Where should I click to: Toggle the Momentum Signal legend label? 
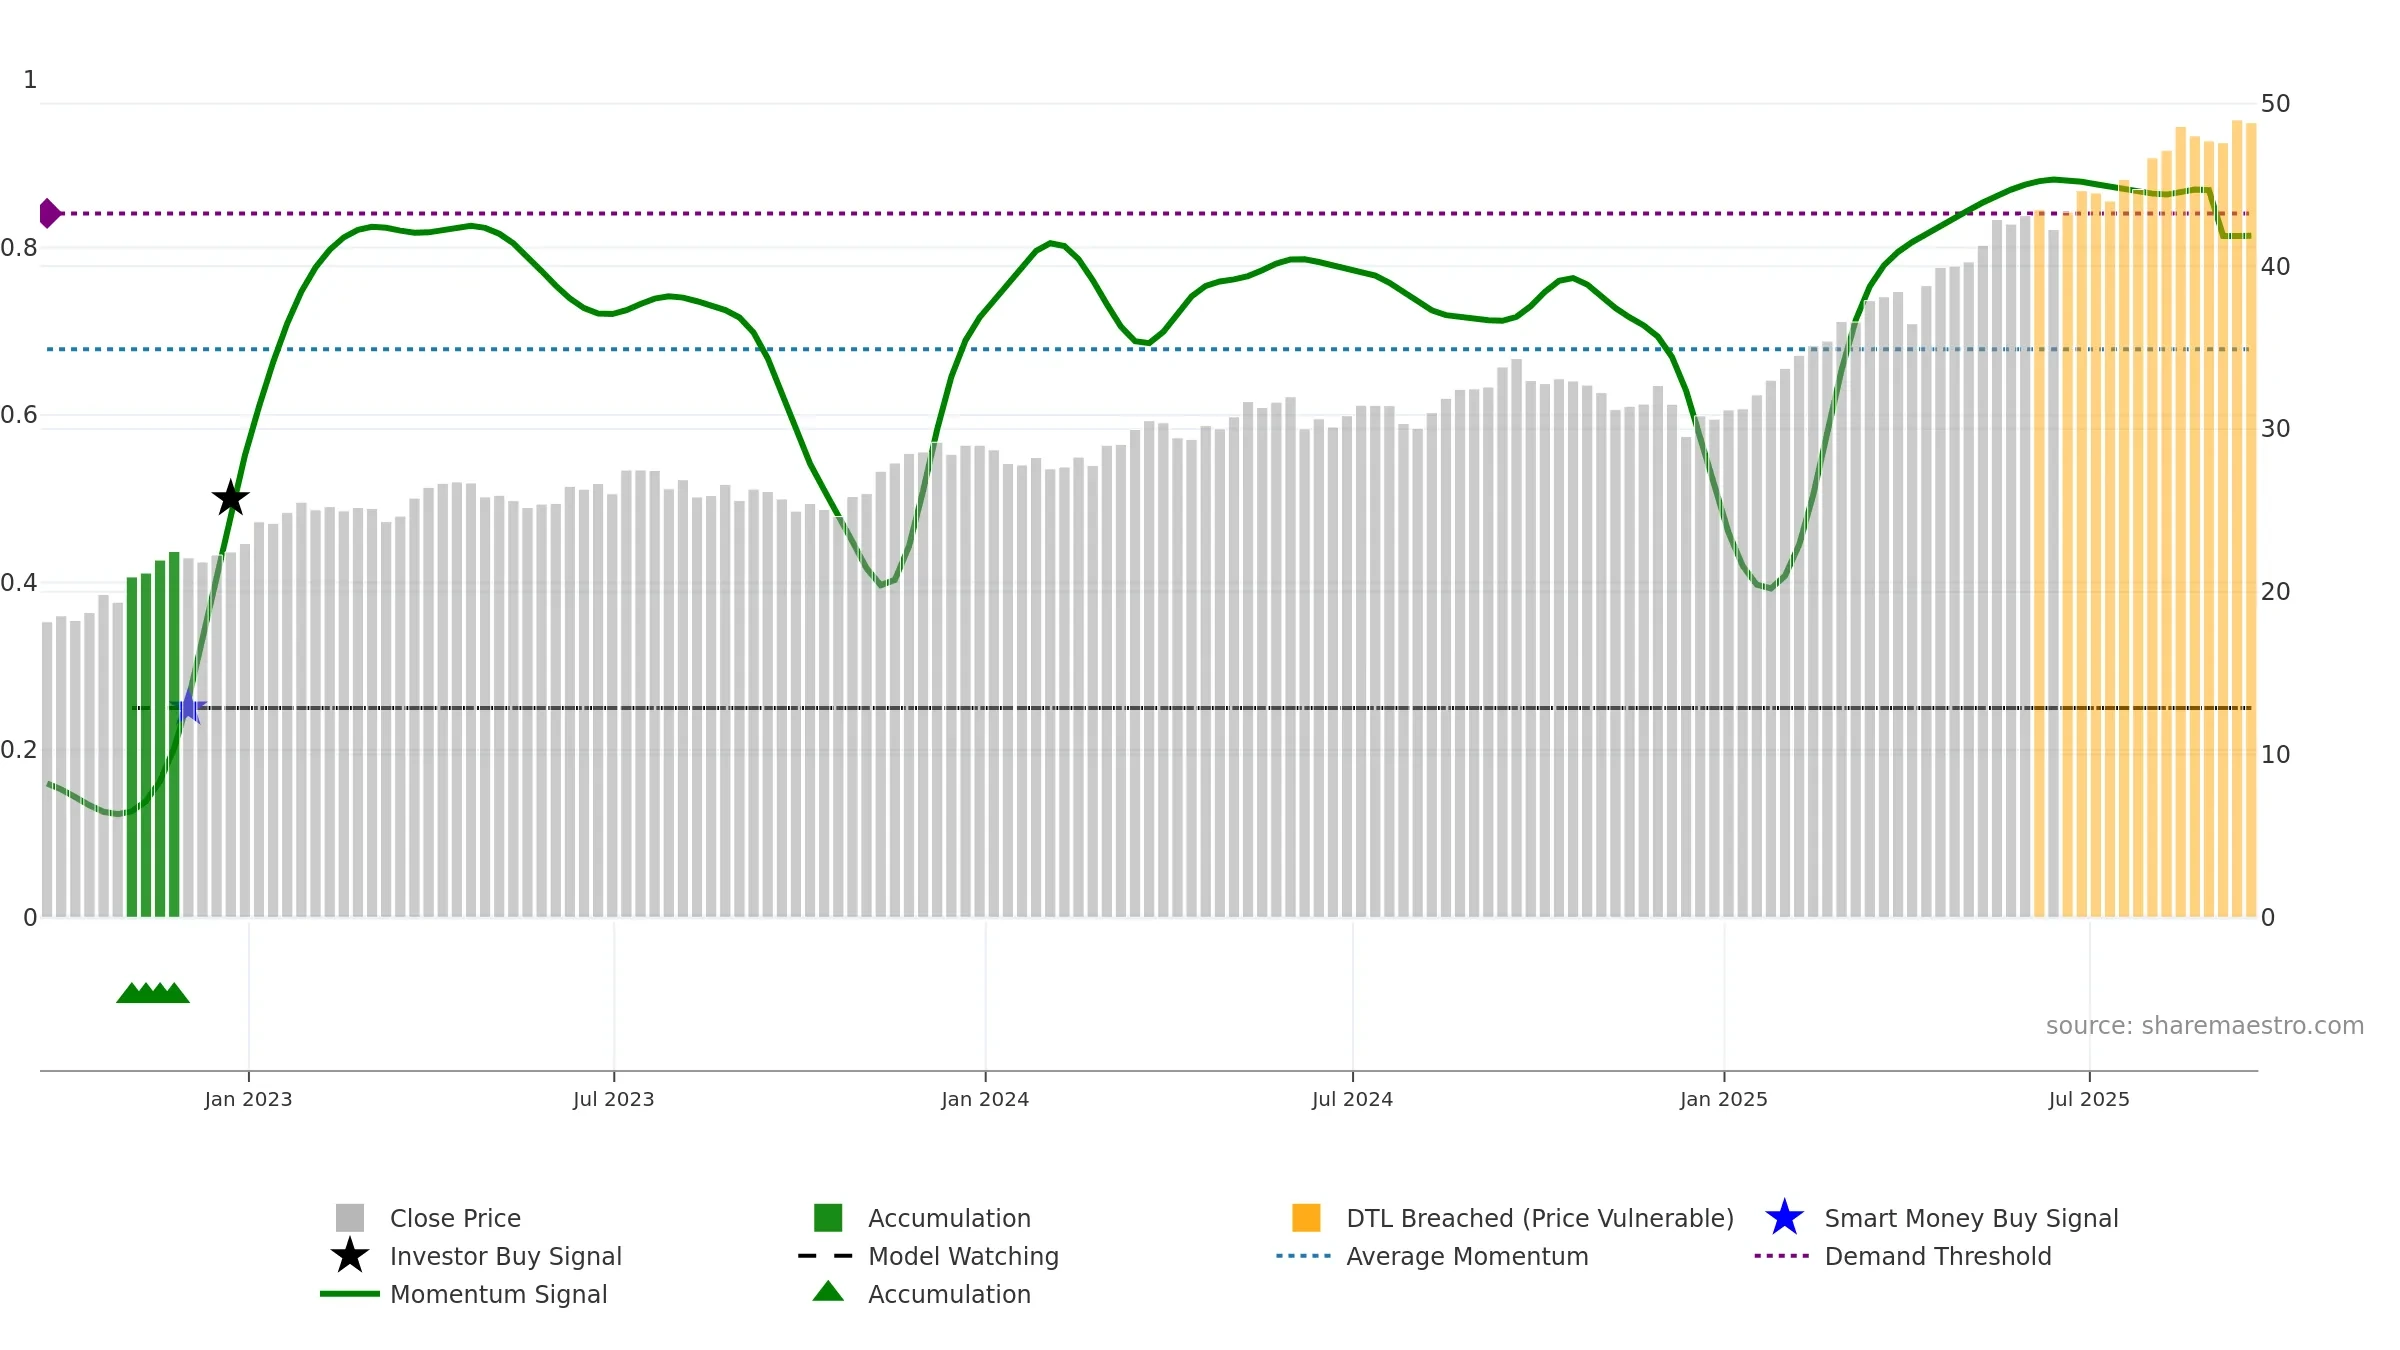tap(499, 1294)
